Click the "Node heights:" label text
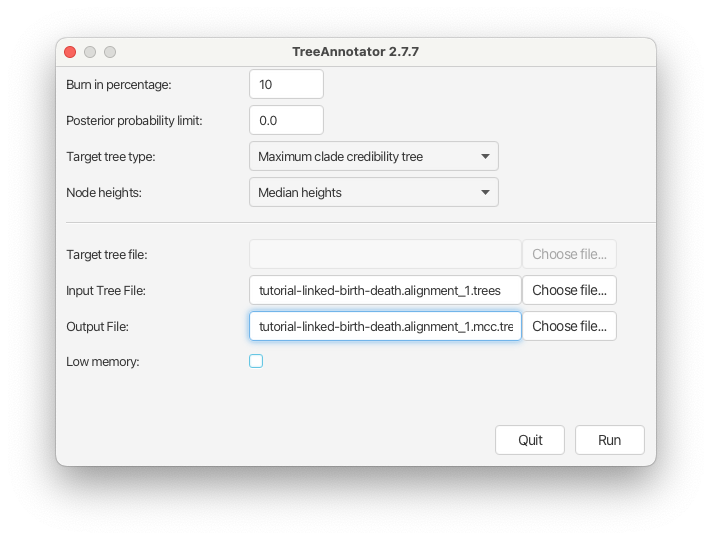The width and height of the screenshot is (712, 540). (x=104, y=193)
